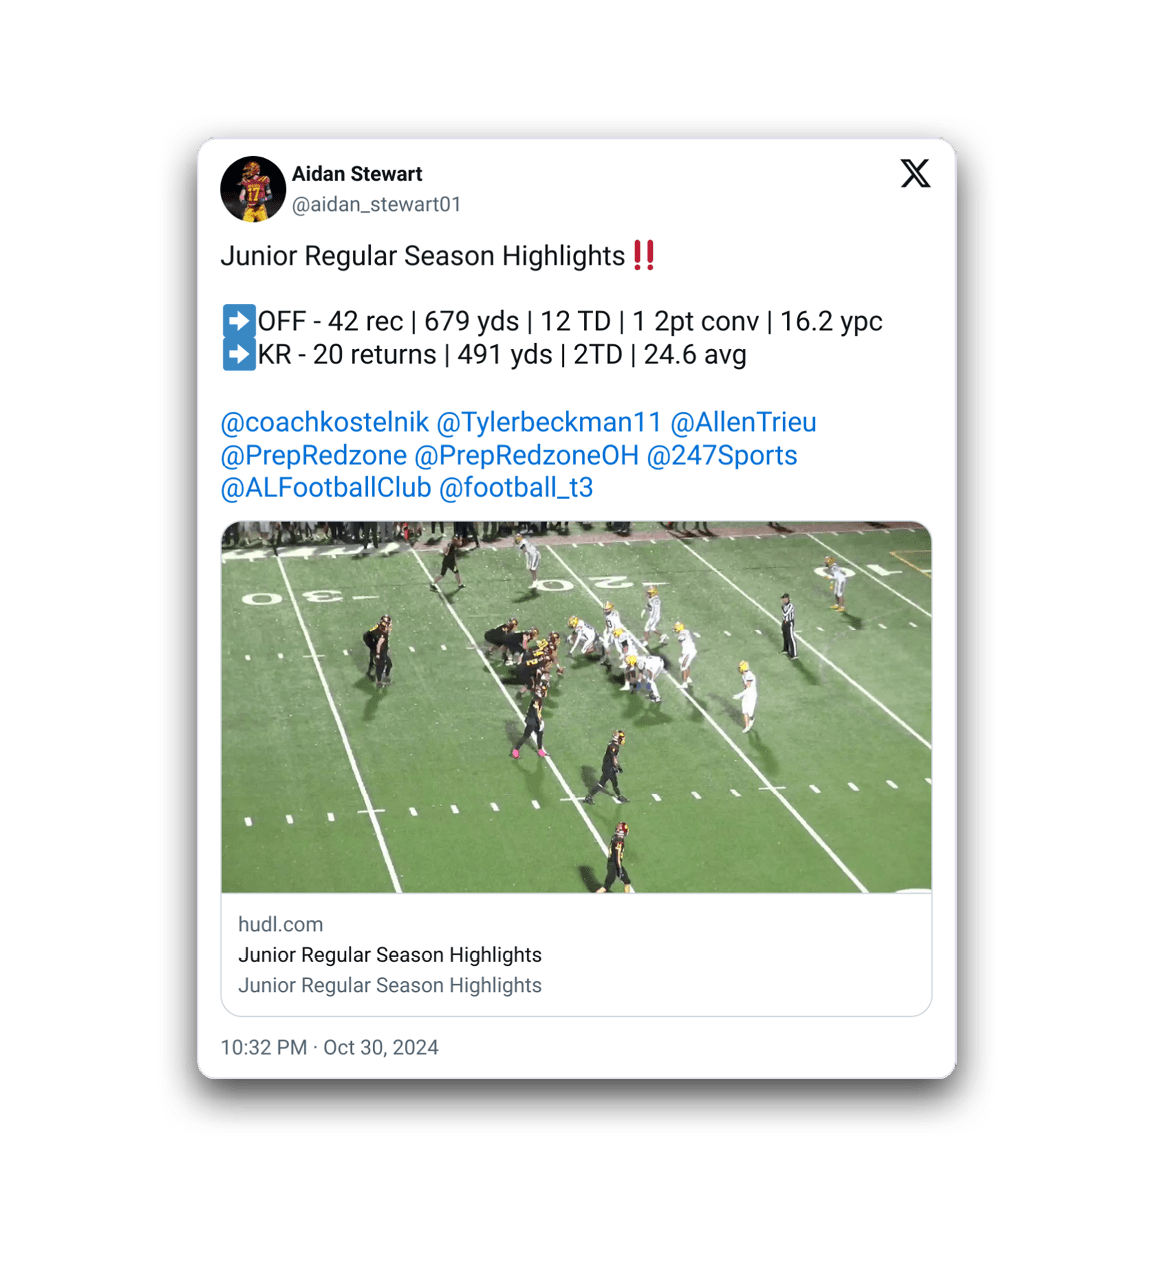Open Aidan Stewart's profile avatar
This screenshot has width=1153, height=1288.
(x=253, y=189)
